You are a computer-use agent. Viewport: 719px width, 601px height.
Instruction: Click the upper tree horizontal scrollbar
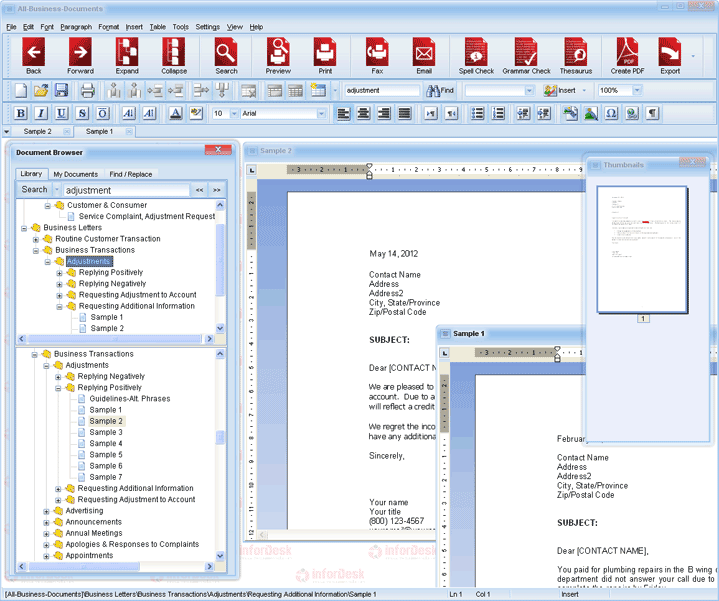coord(115,339)
